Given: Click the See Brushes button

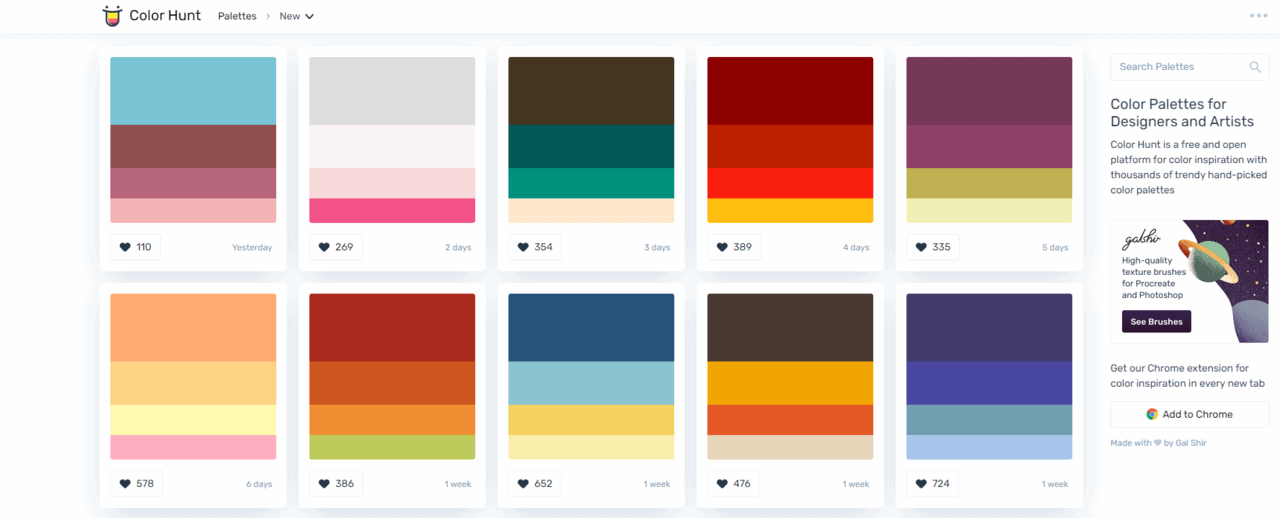Looking at the screenshot, I should 1156,322.
